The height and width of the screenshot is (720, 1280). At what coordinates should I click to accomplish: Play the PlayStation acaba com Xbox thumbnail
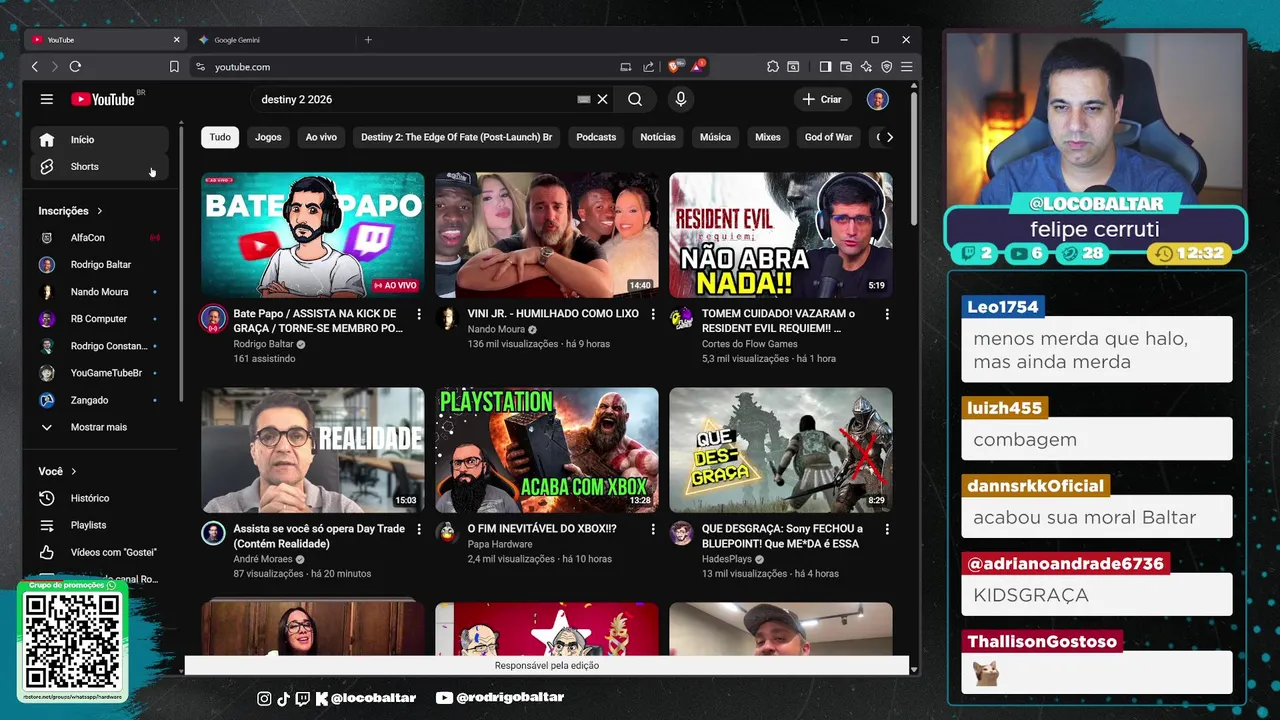[x=547, y=450]
